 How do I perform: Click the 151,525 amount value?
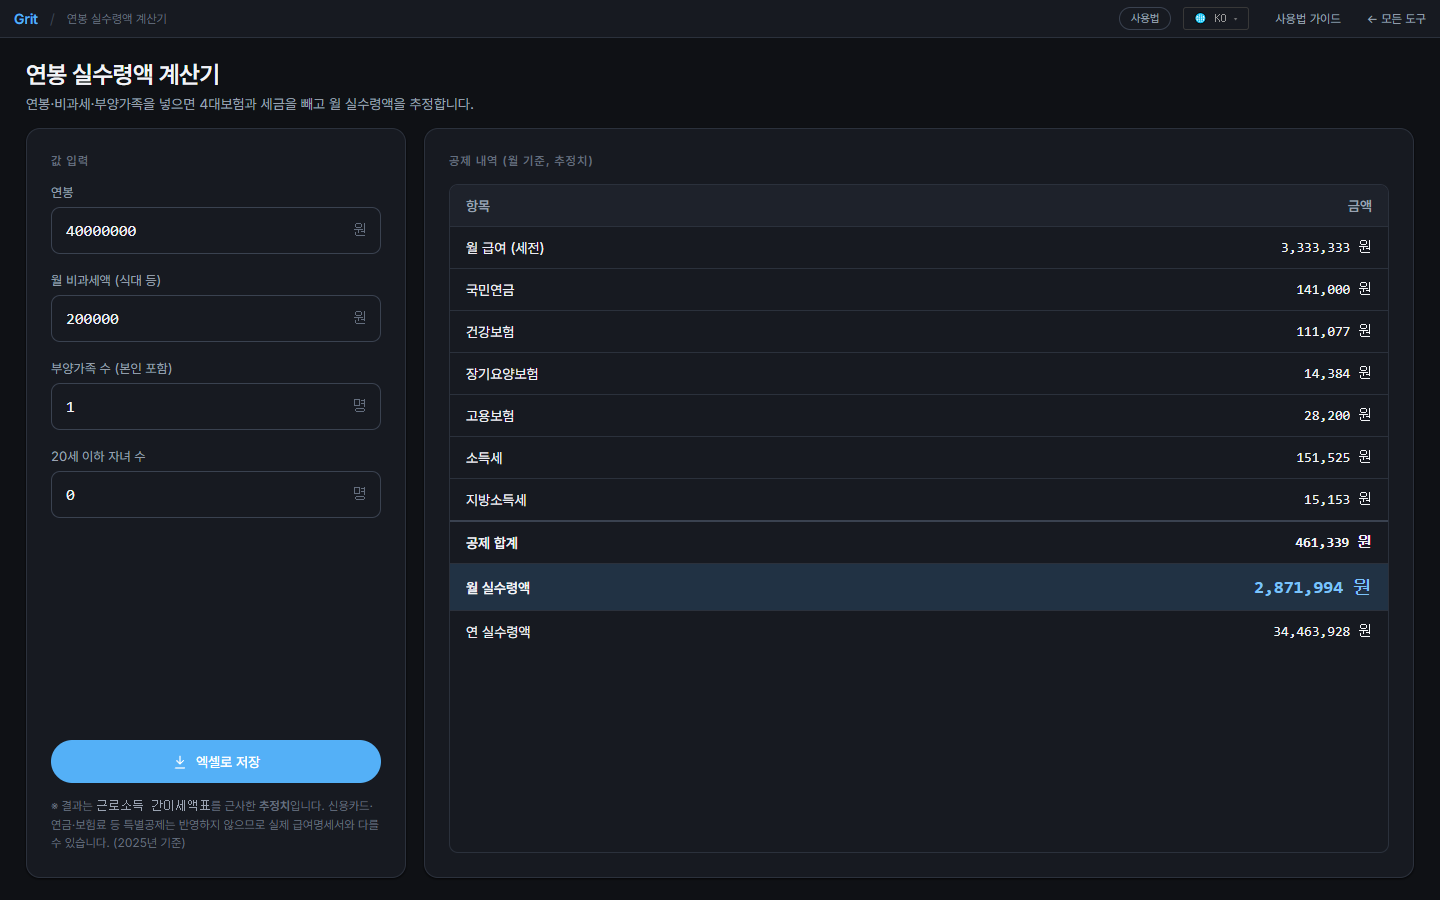pyautogui.click(x=1323, y=458)
